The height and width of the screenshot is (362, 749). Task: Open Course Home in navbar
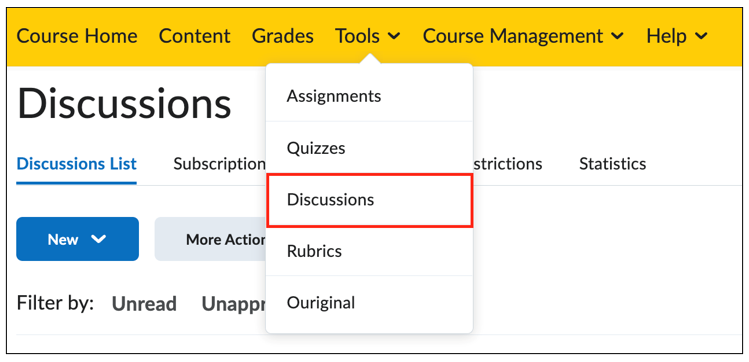coord(77,36)
